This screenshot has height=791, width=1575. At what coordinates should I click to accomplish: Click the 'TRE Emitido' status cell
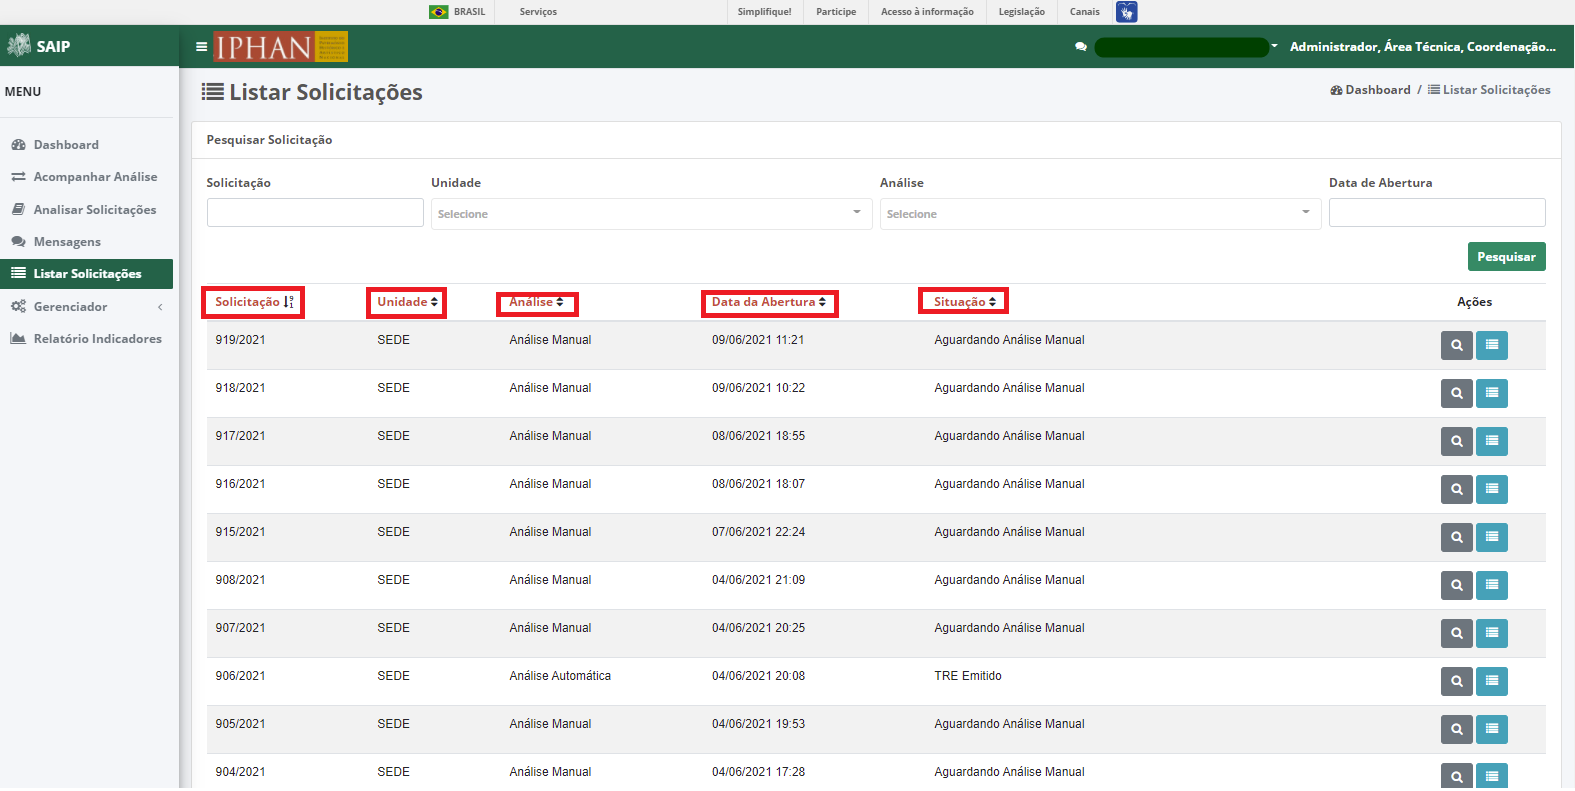click(x=968, y=676)
